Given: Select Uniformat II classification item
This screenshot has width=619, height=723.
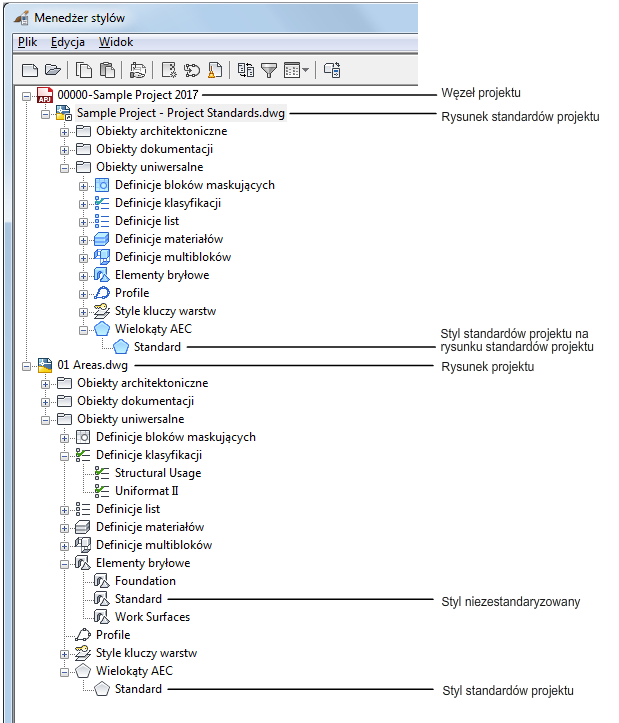Looking at the screenshot, I should [147, 491].
